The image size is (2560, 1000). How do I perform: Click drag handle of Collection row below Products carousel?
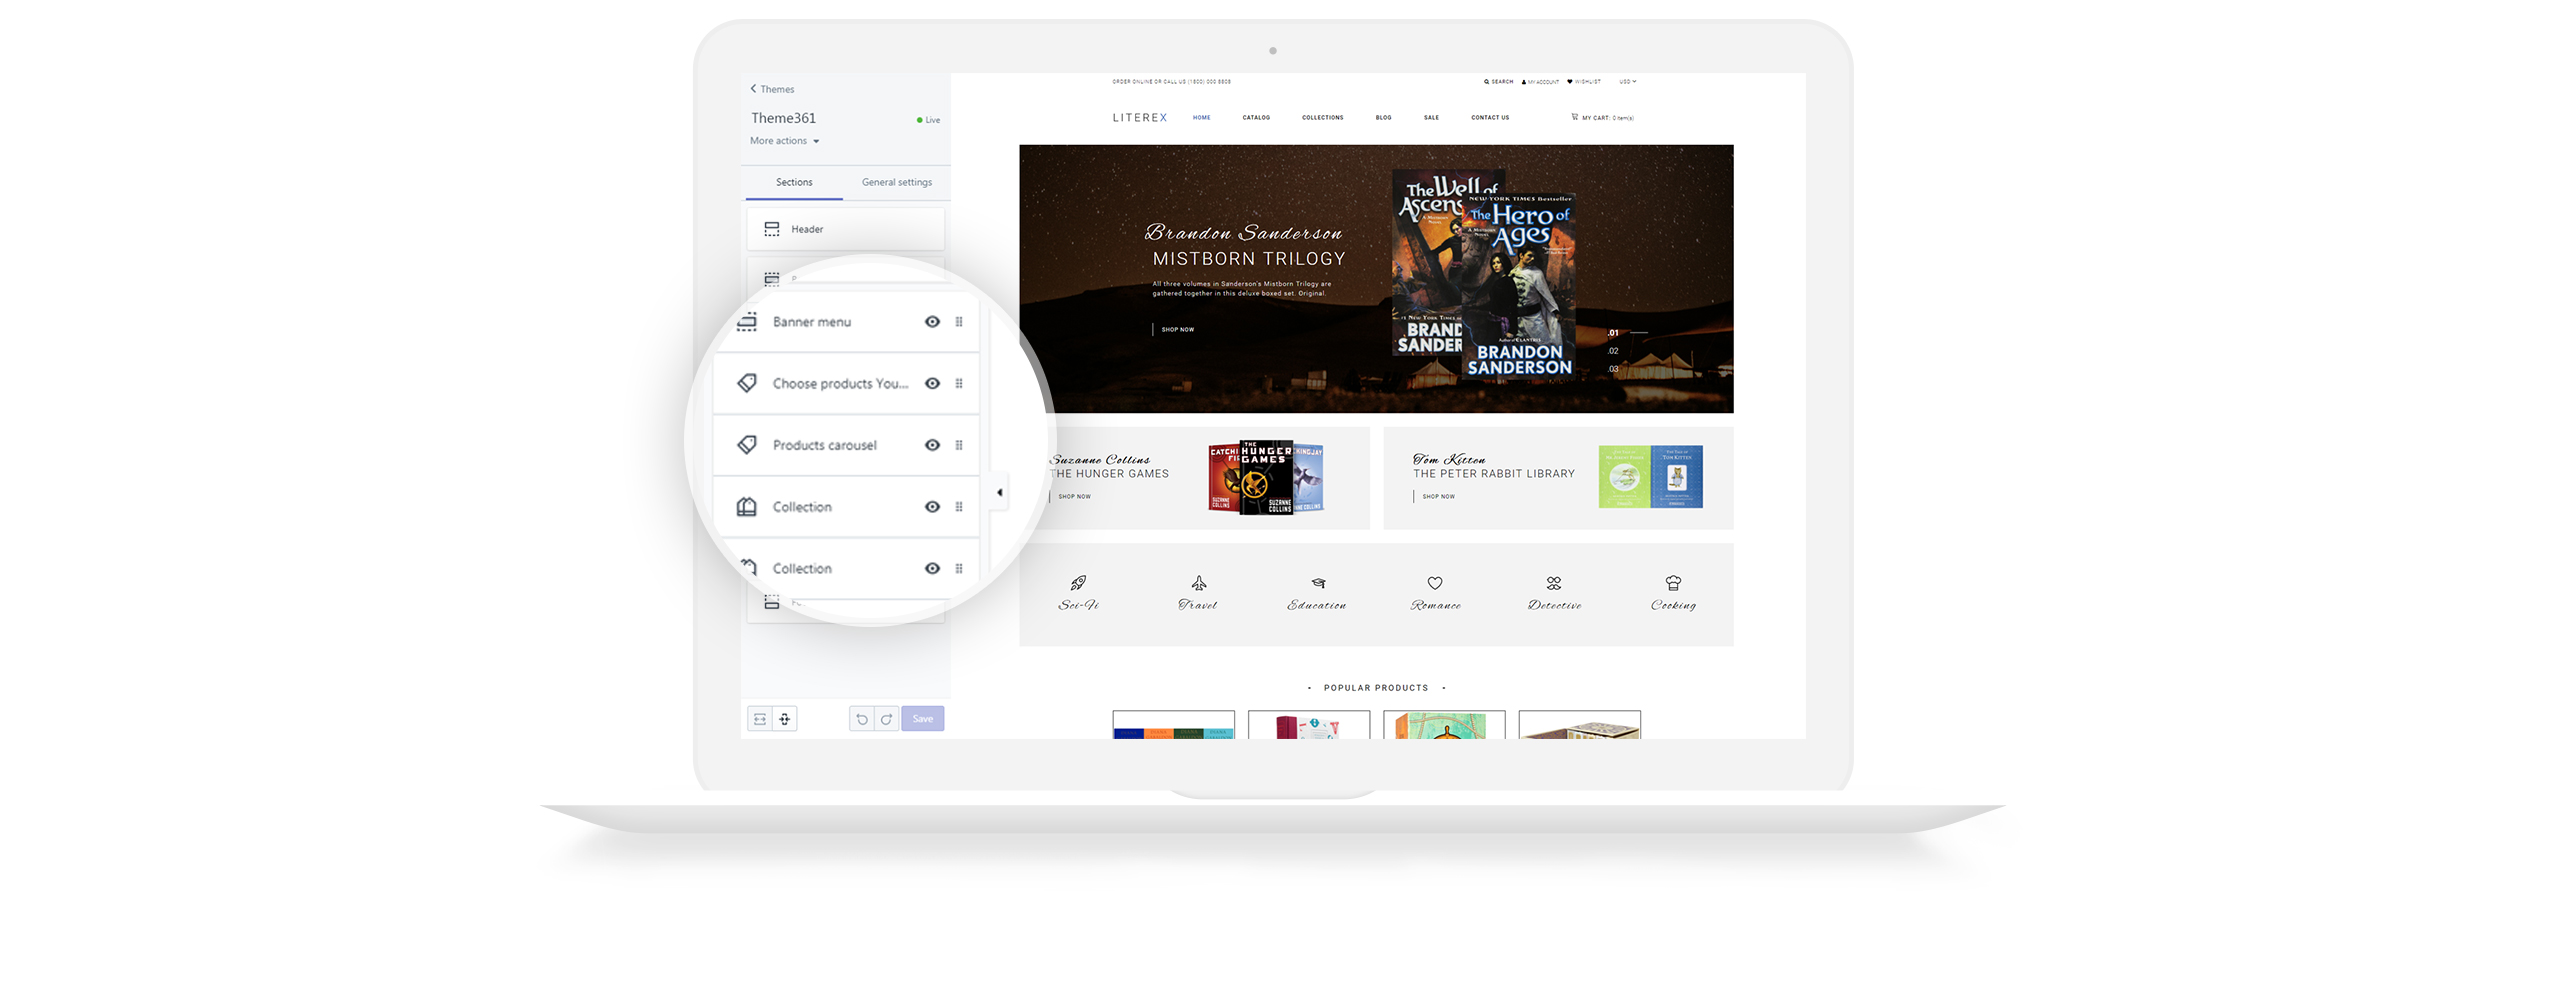click(x=959, y=507)
